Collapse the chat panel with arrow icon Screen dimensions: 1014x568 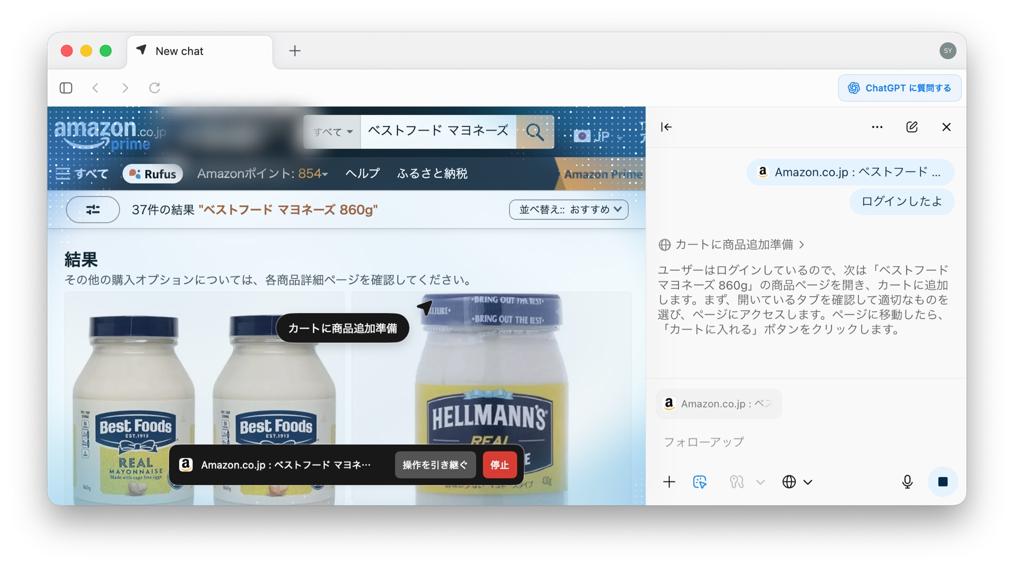(x=666, y=127)
